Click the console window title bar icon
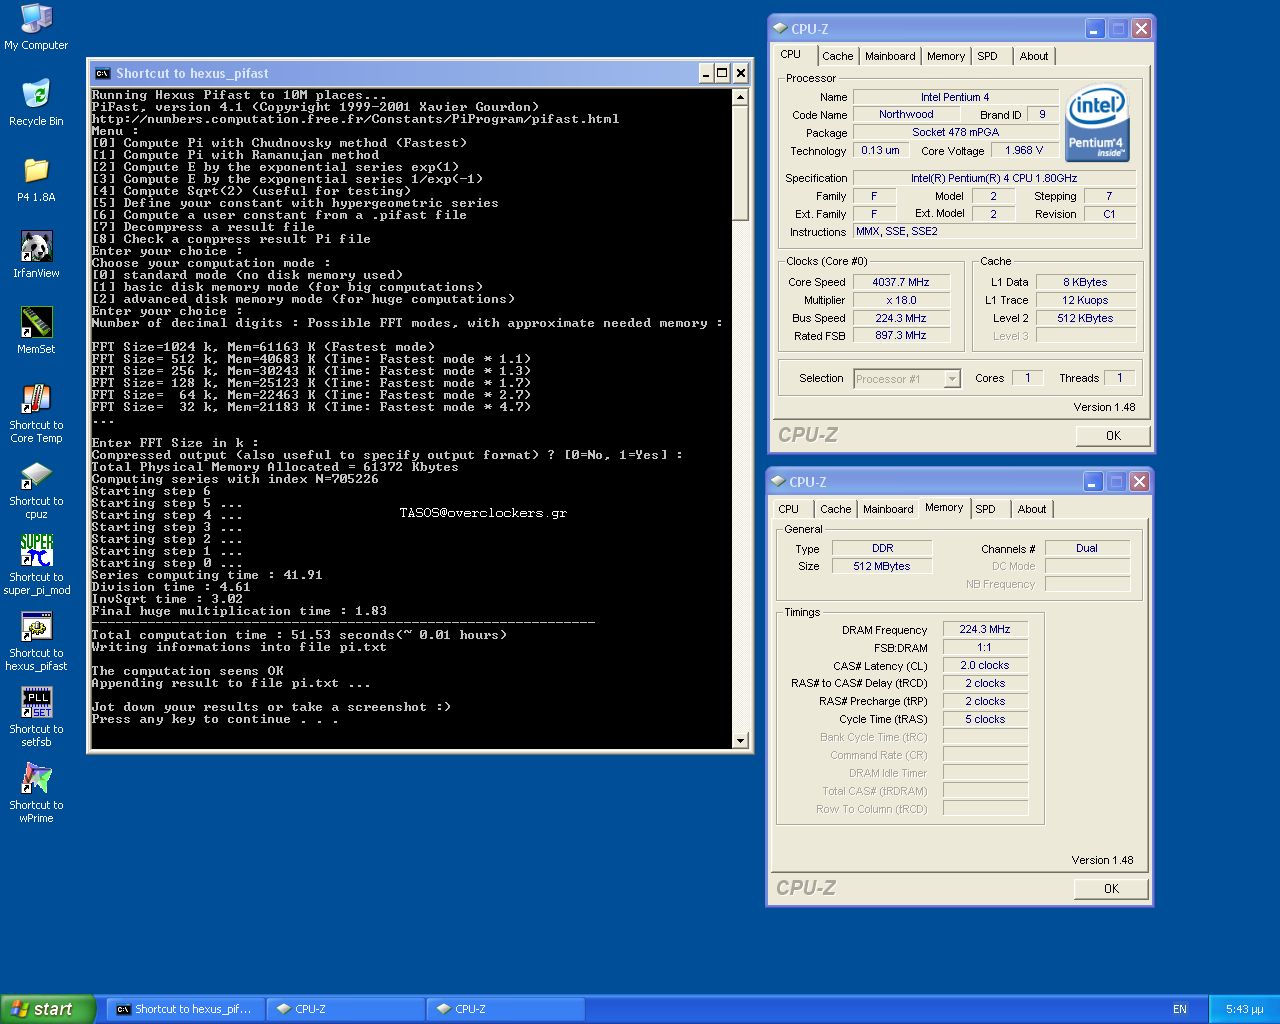This screenshot has height=1024, width=1280. [102, 73]
